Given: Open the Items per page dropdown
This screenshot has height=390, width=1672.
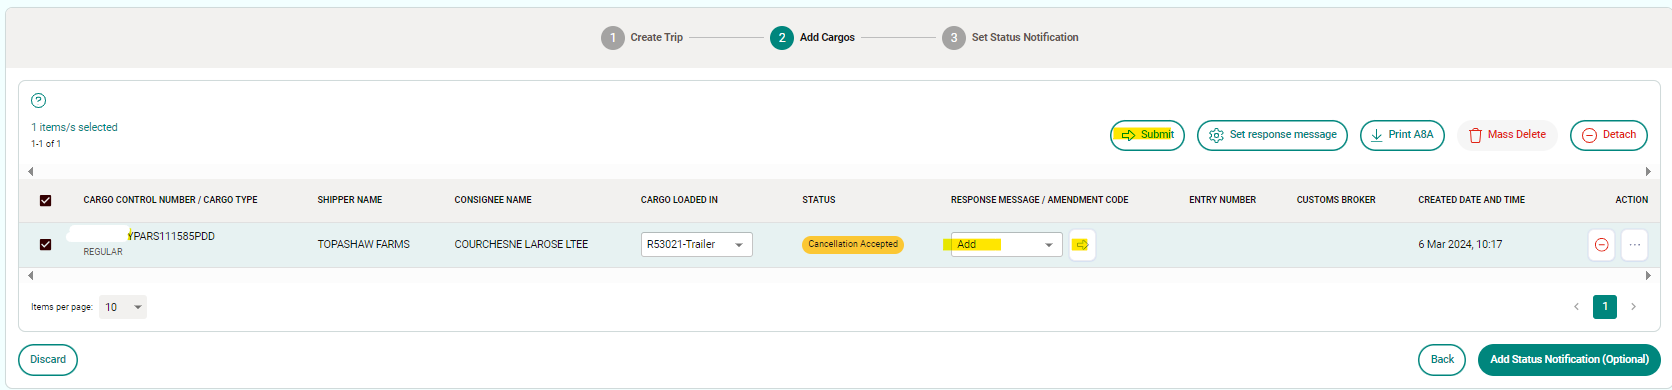Looking at the screenshot, I should [x=123, y=307].
